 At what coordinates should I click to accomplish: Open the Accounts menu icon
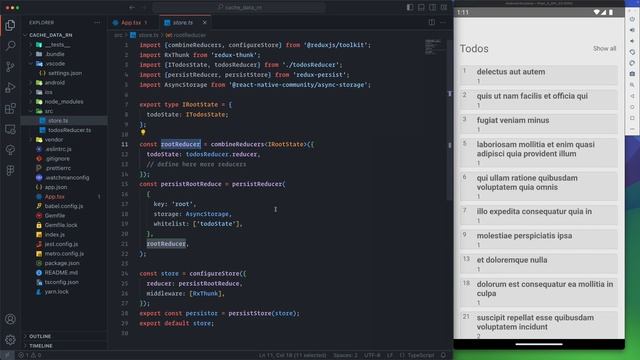[x=10, y=319]
